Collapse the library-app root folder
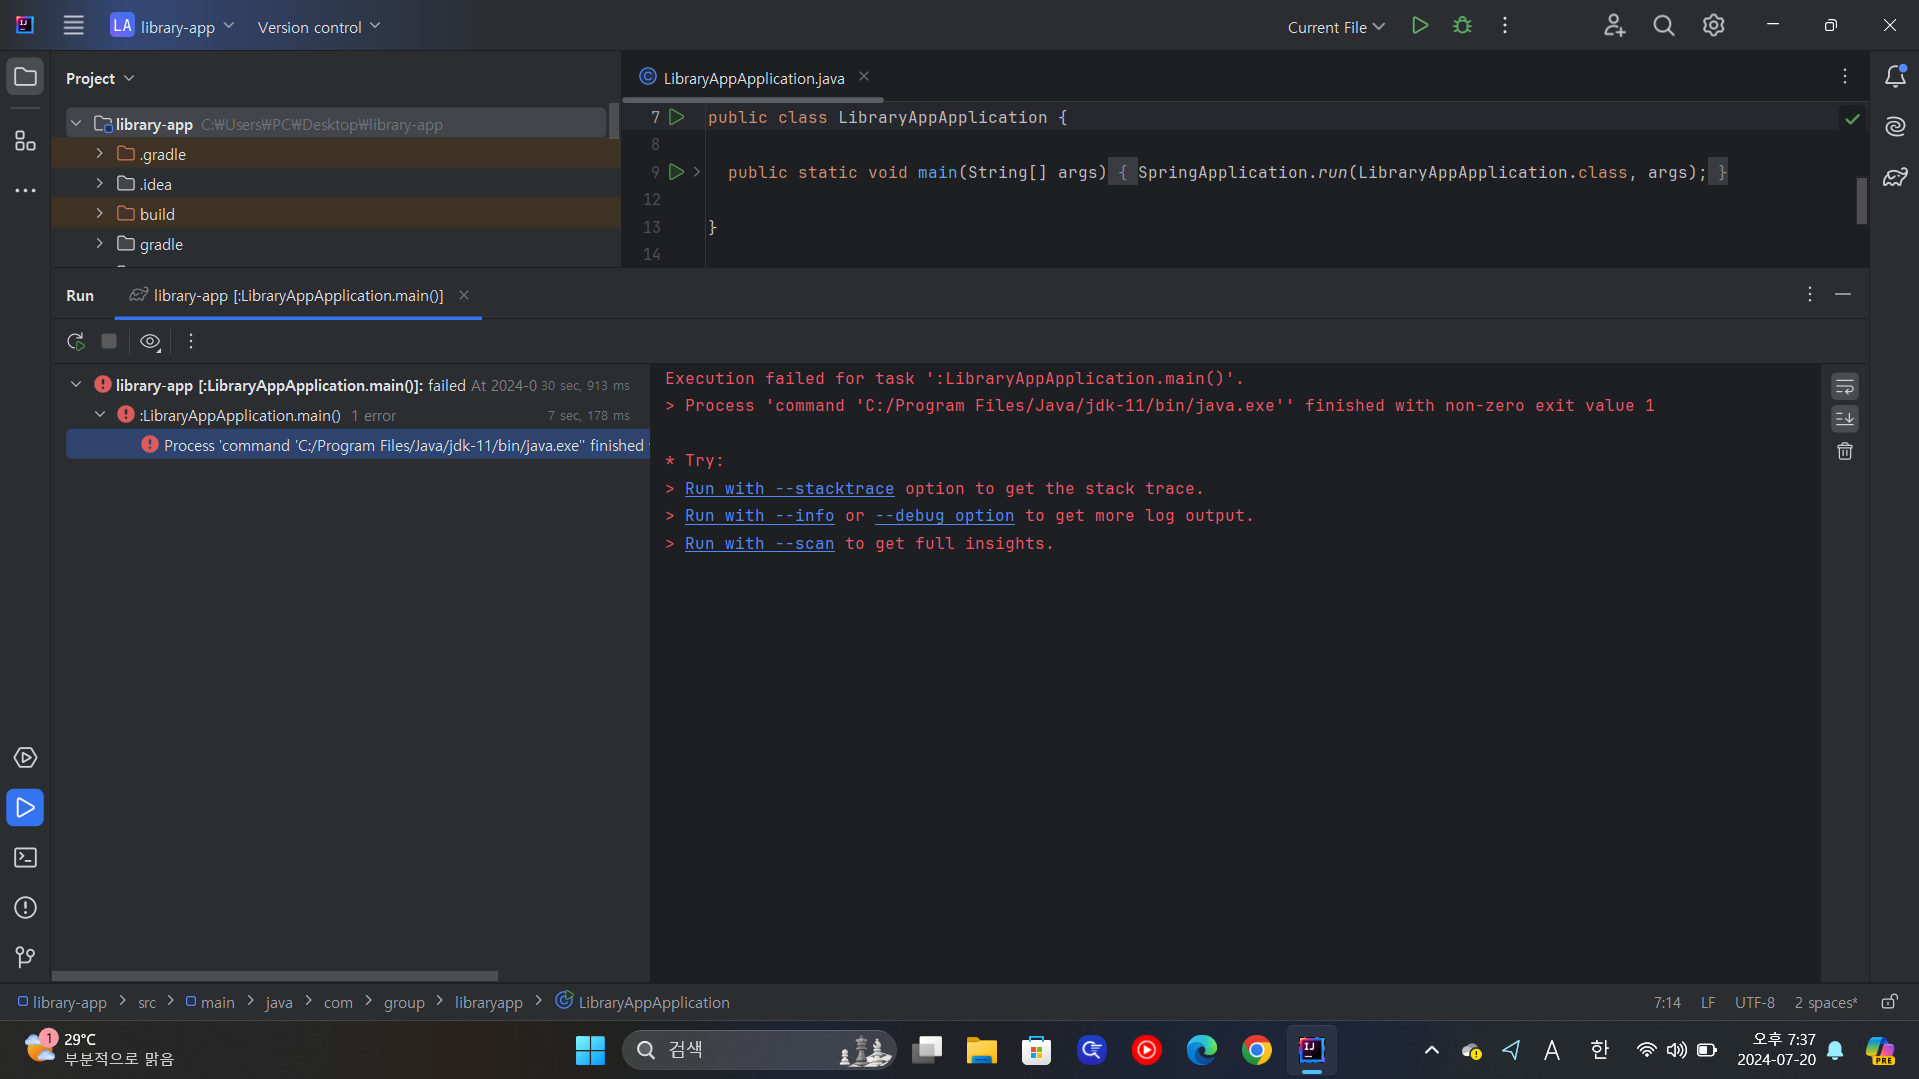Image resolution: width=1919 pixels, height=1079 pixels. 76,124
